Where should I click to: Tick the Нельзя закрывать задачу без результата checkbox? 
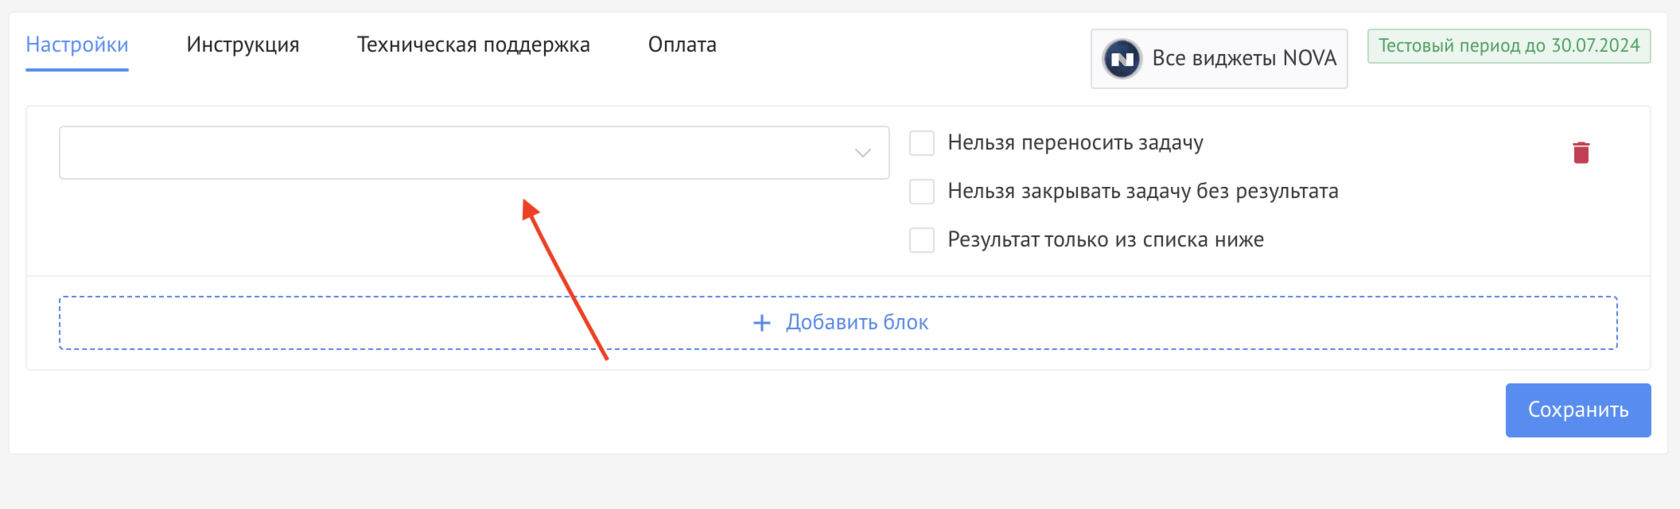pyautogui.click(x=922, y=191)
